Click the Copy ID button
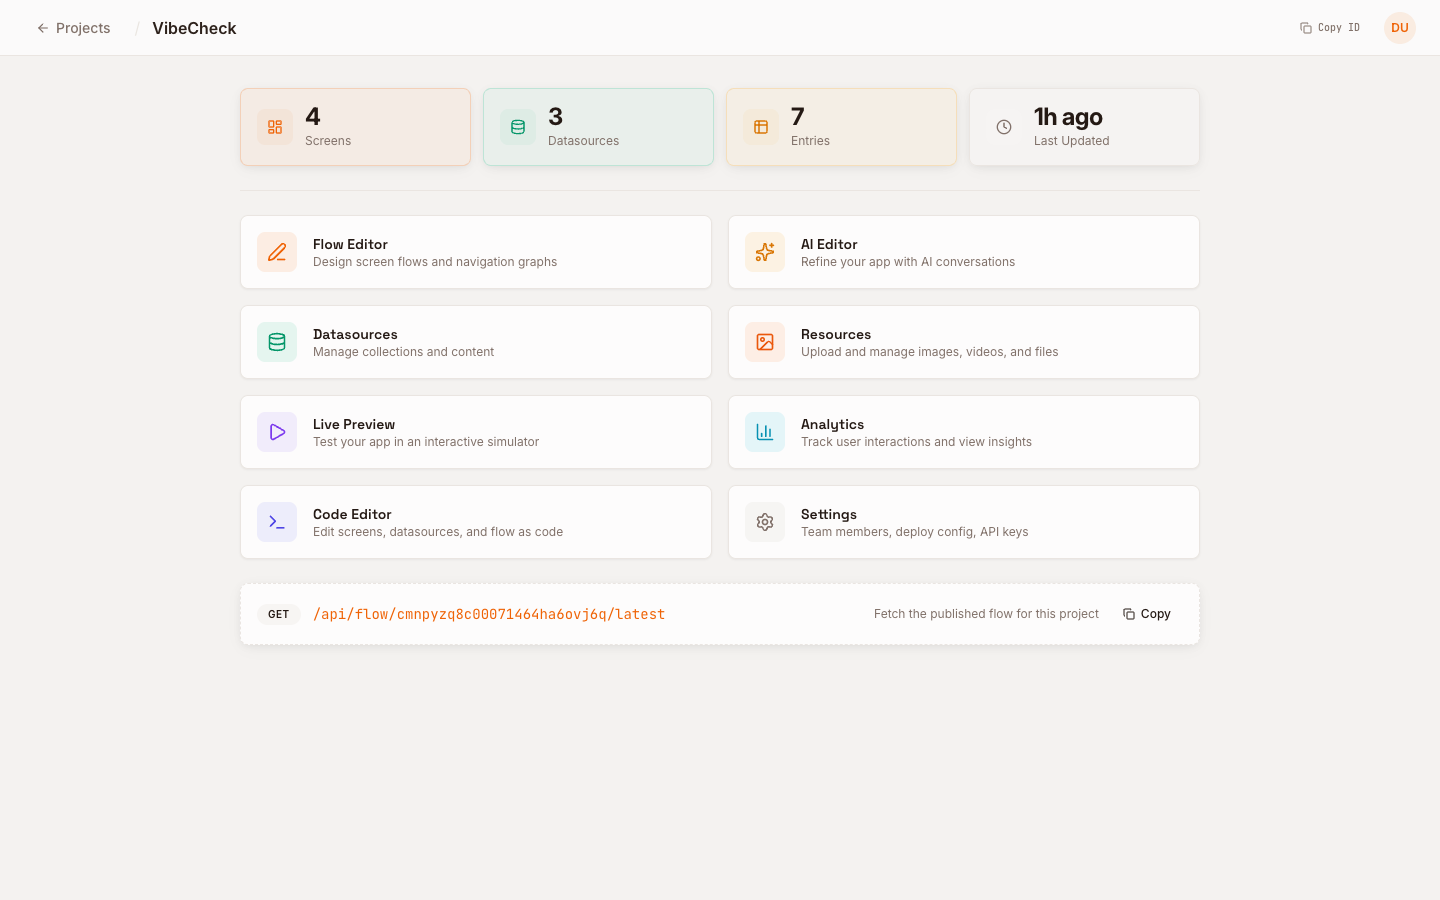The width and height of the screenshot is (1440, 900). pyautogui.click(x=1329, y=27)
